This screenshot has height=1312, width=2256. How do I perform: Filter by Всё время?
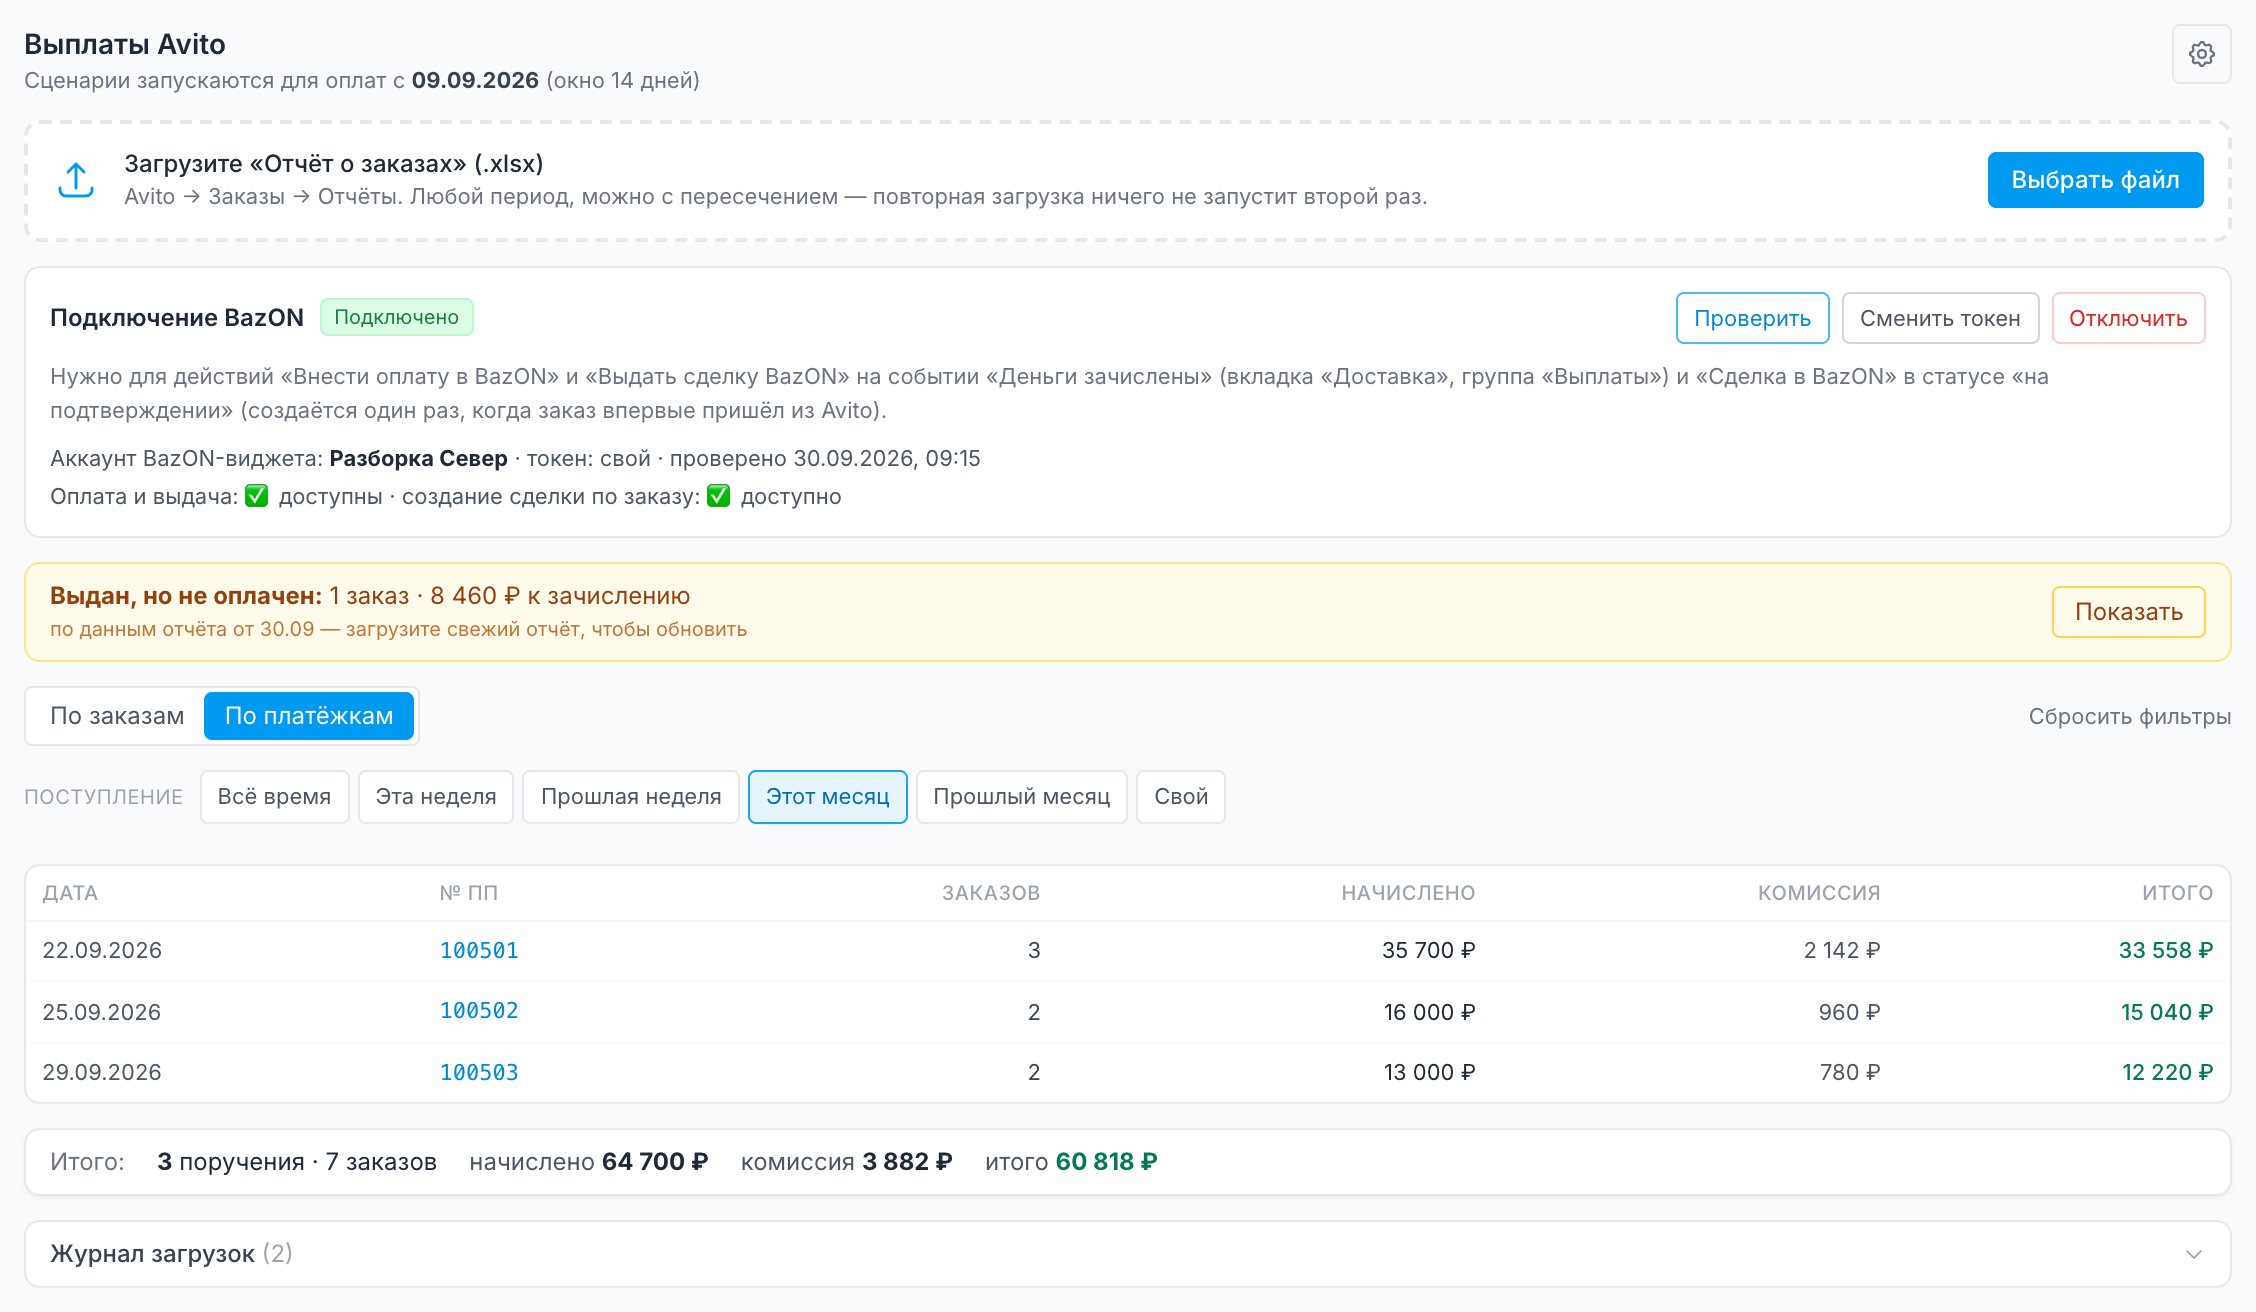274,797
